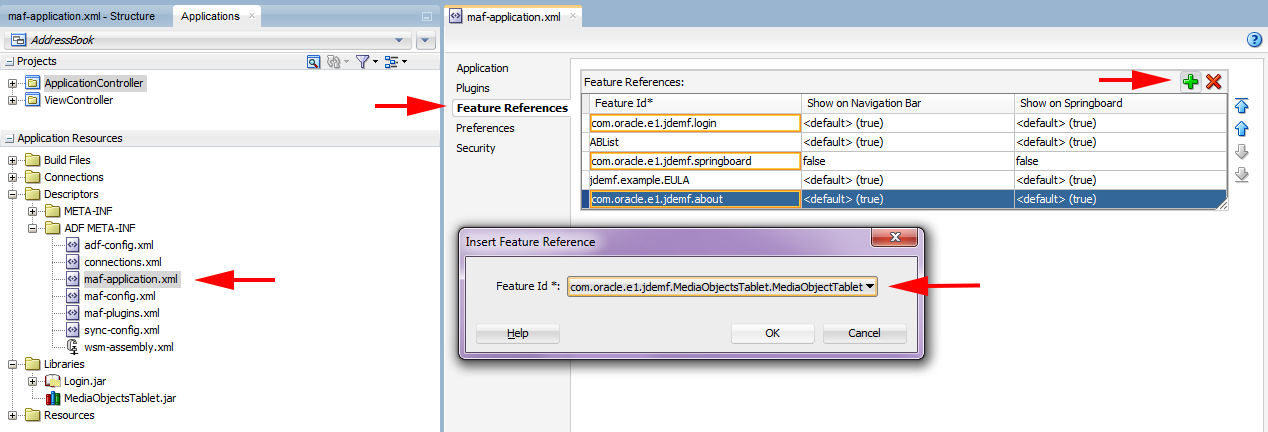Select maf-application.xml in the Descriptors tree

pos(131,279)
